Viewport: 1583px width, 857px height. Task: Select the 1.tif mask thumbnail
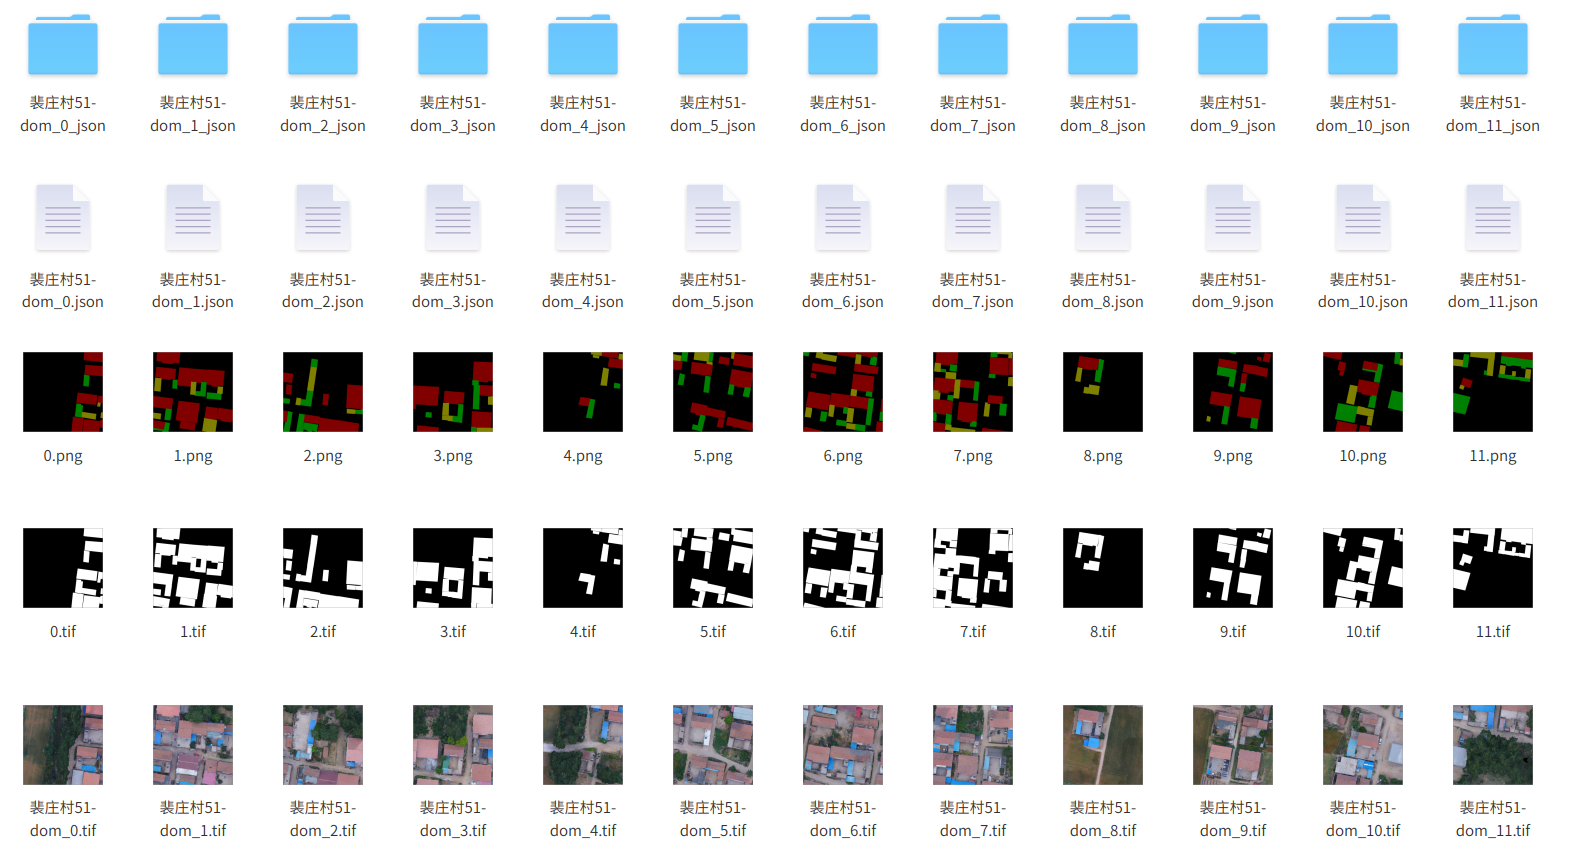[x=193, y=568]
